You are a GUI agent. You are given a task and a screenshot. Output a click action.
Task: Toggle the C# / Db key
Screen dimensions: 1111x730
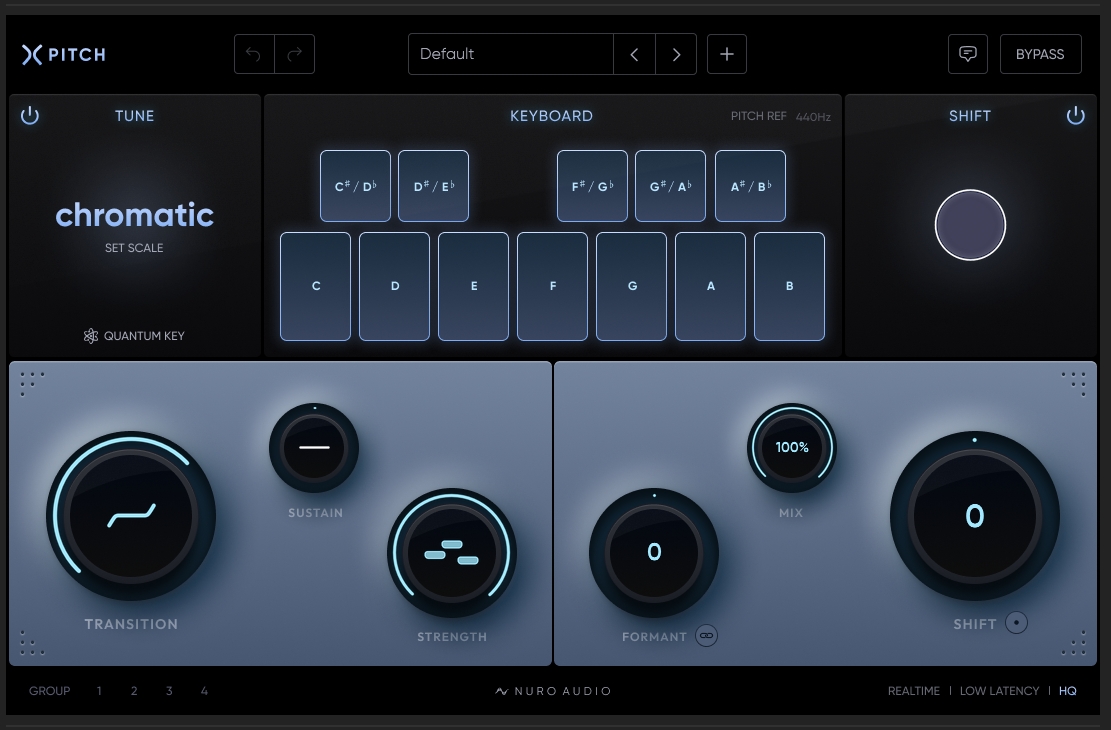pyautogui.click(x=355, y=186)
